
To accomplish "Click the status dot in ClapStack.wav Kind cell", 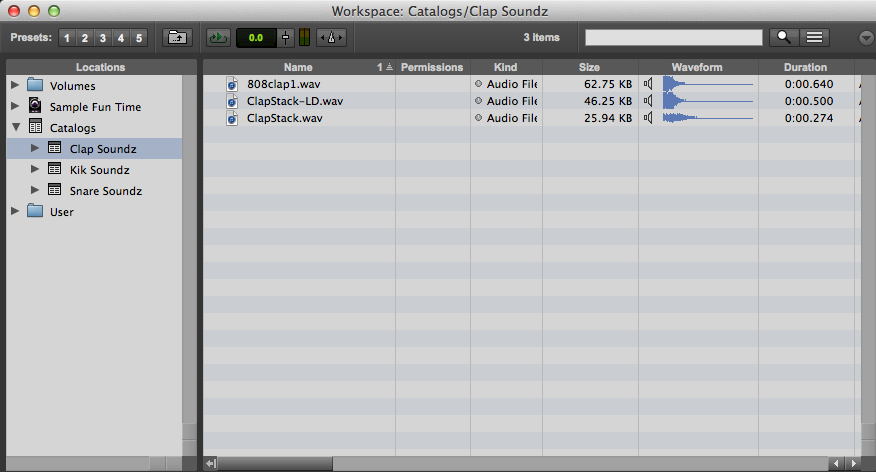I will (x=478, y=117).
